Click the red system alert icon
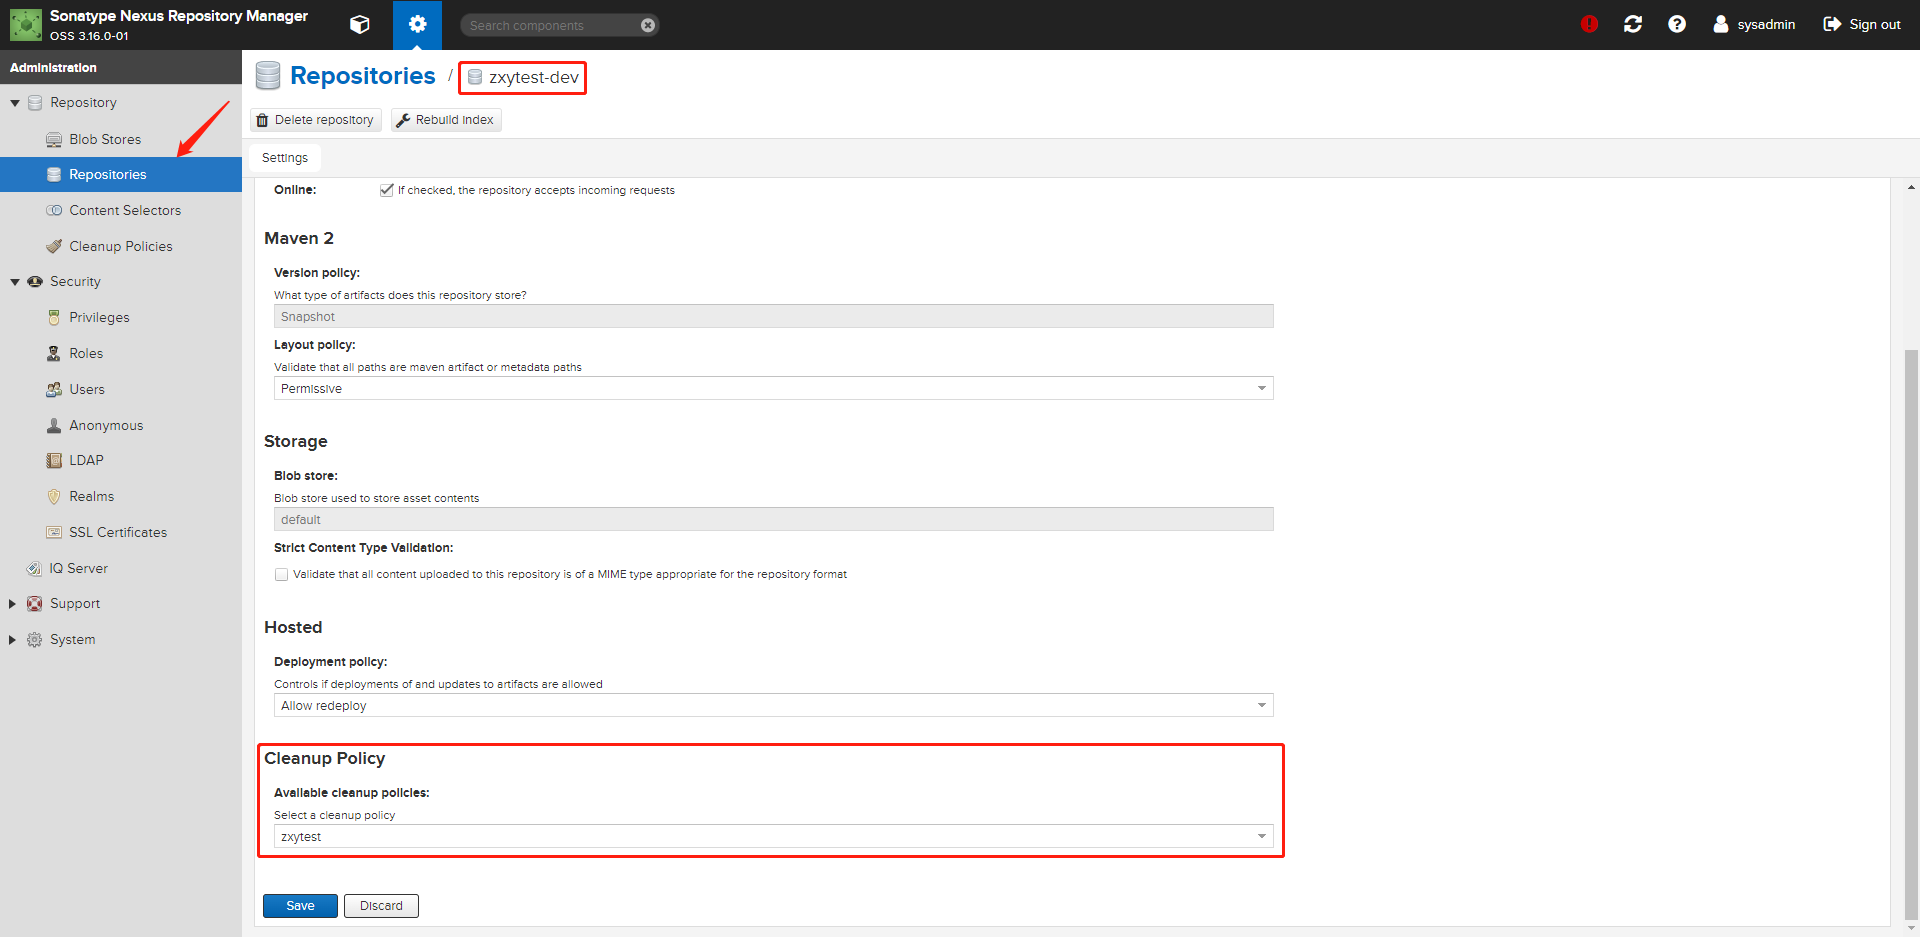Viewport: 1920px width, 937px height. pos(1589,24)
